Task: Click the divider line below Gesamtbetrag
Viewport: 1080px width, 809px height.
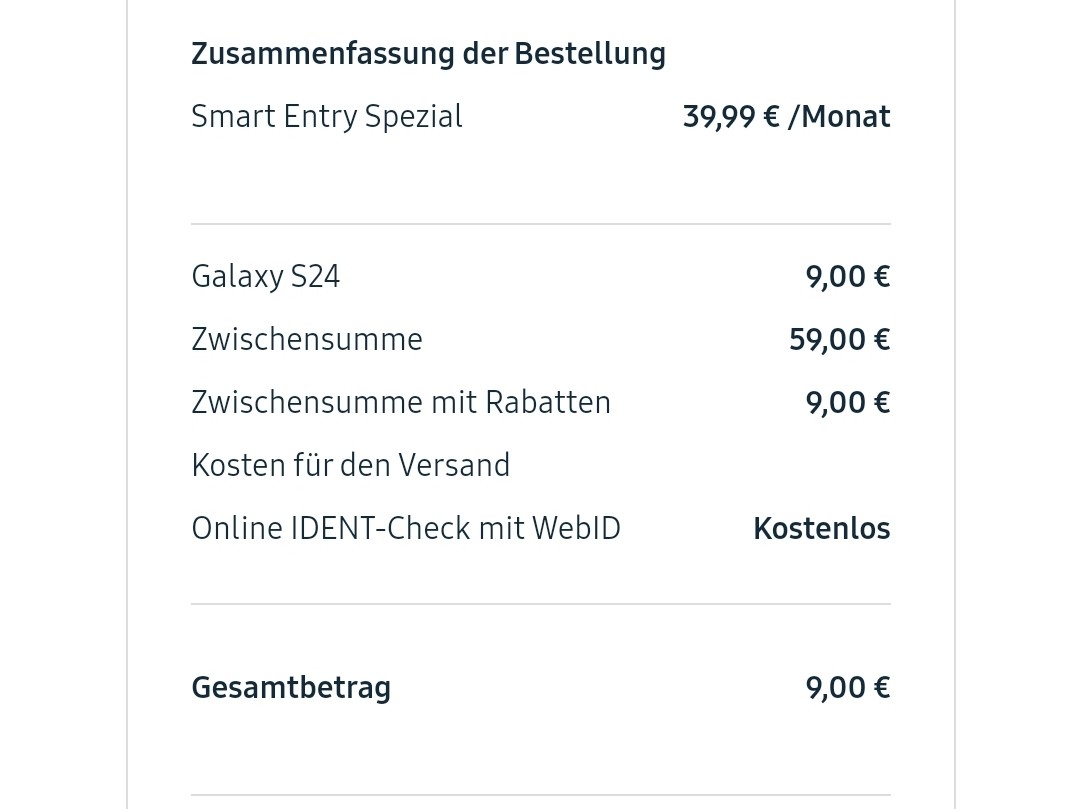Action: (x=541, y=795)
